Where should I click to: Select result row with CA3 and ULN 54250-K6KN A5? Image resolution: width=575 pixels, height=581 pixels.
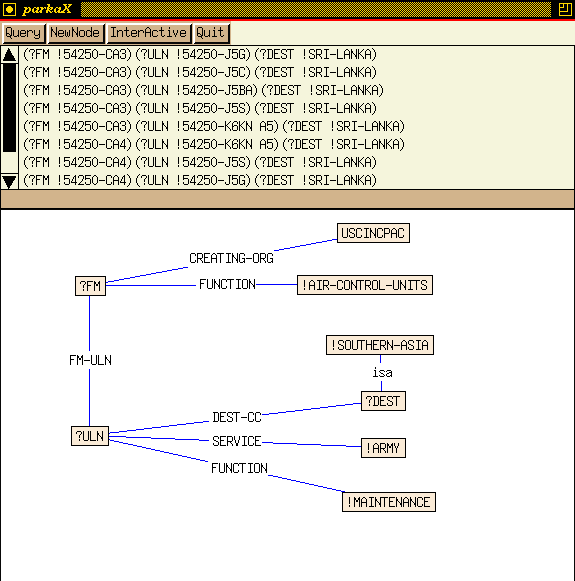click(214, 126)
